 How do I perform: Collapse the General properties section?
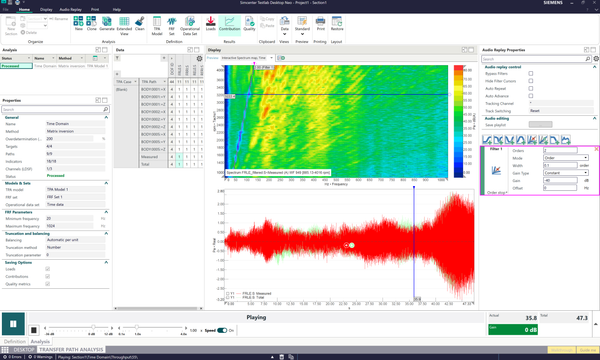[106, 117]
